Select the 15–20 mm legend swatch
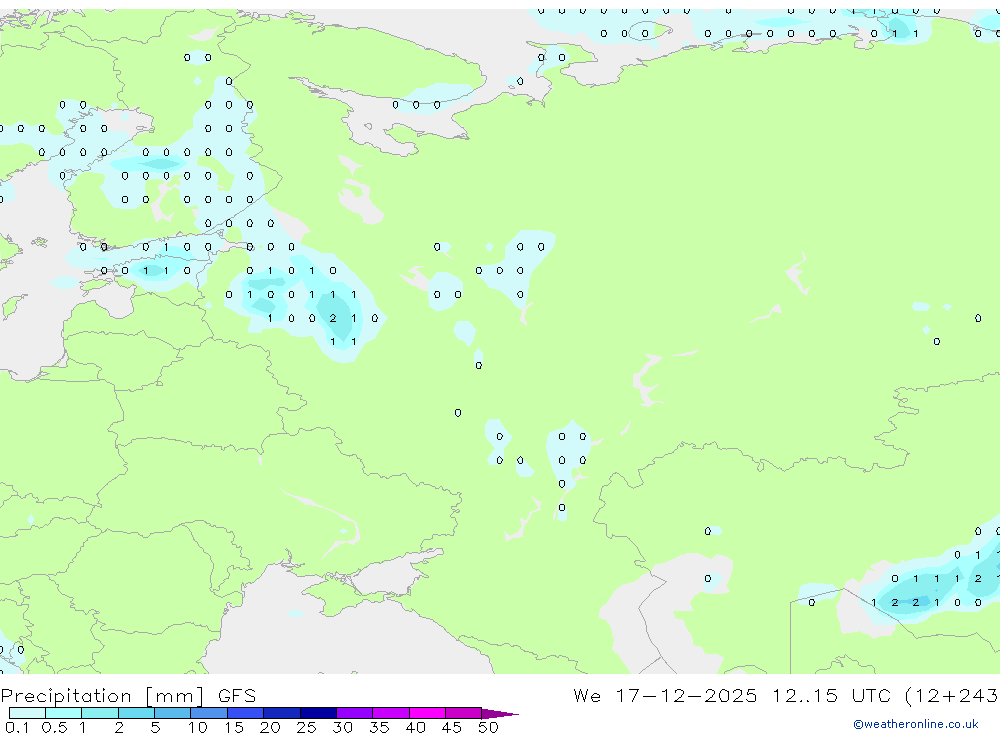This screenshot has height=733, width=1000. point(245,713)
